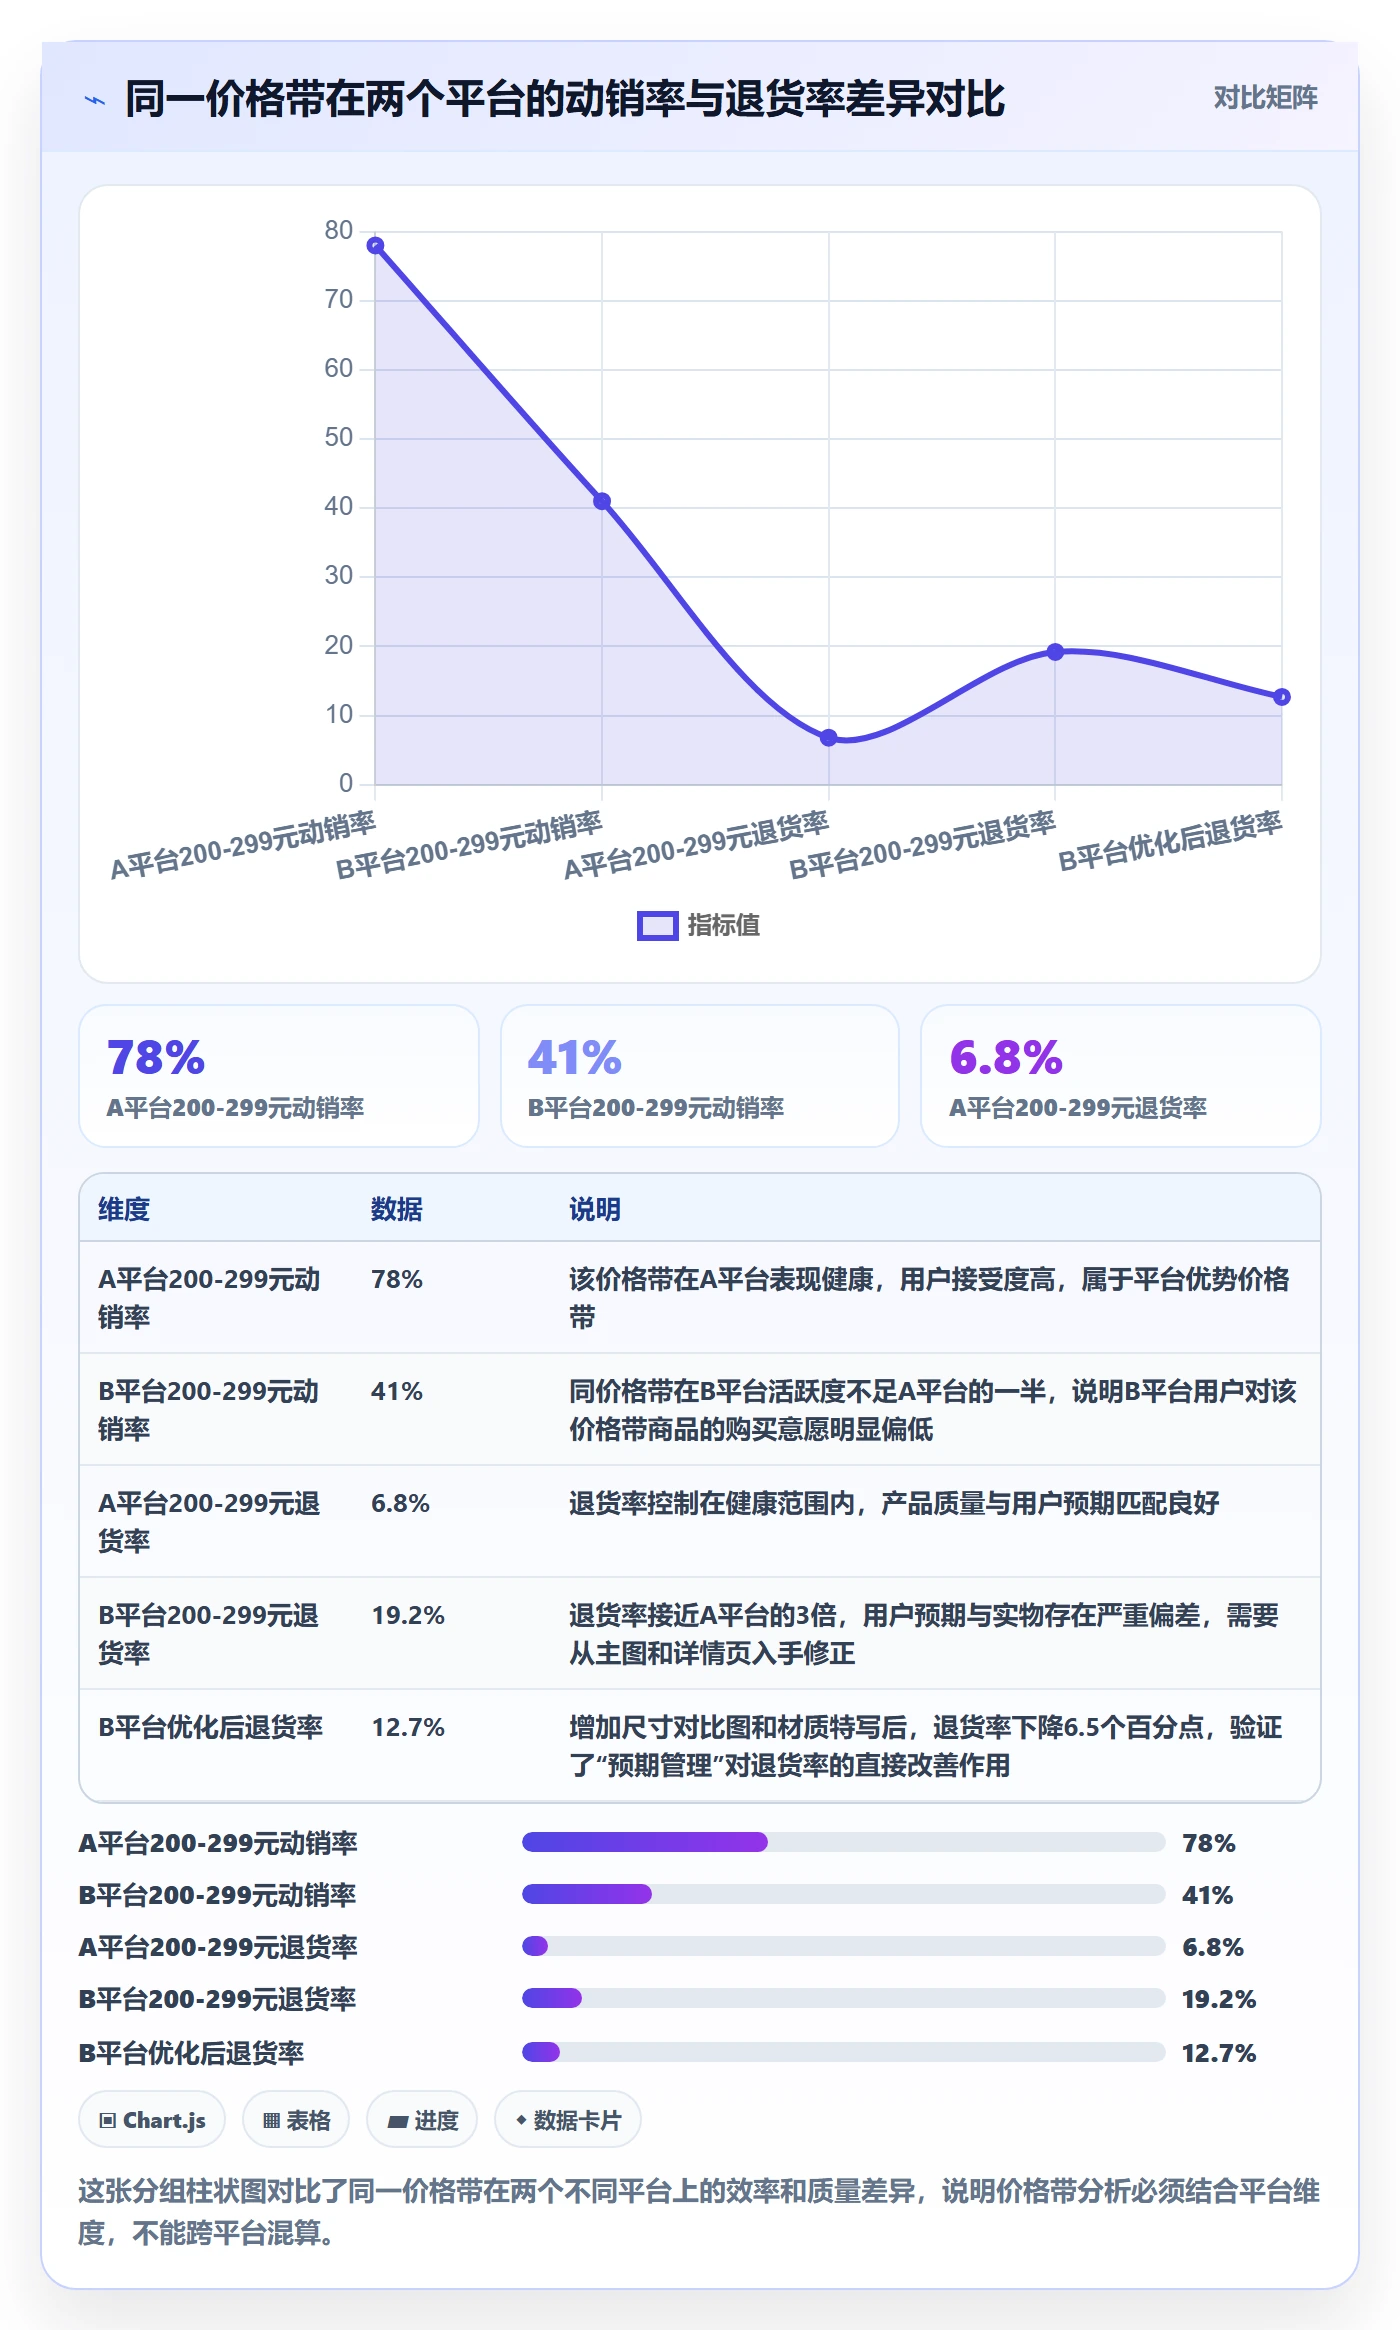Open the 78% stat card
Screen dimensions: 1400x2330
(279, 1076)
